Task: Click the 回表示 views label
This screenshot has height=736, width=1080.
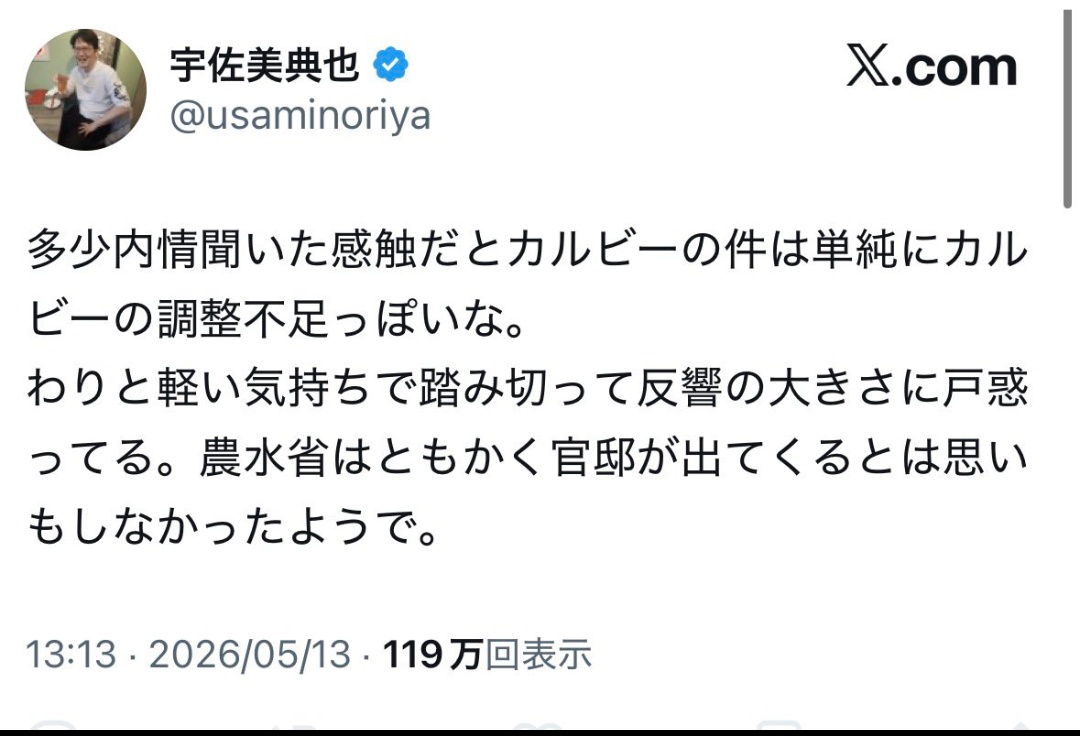Action: 539,654
